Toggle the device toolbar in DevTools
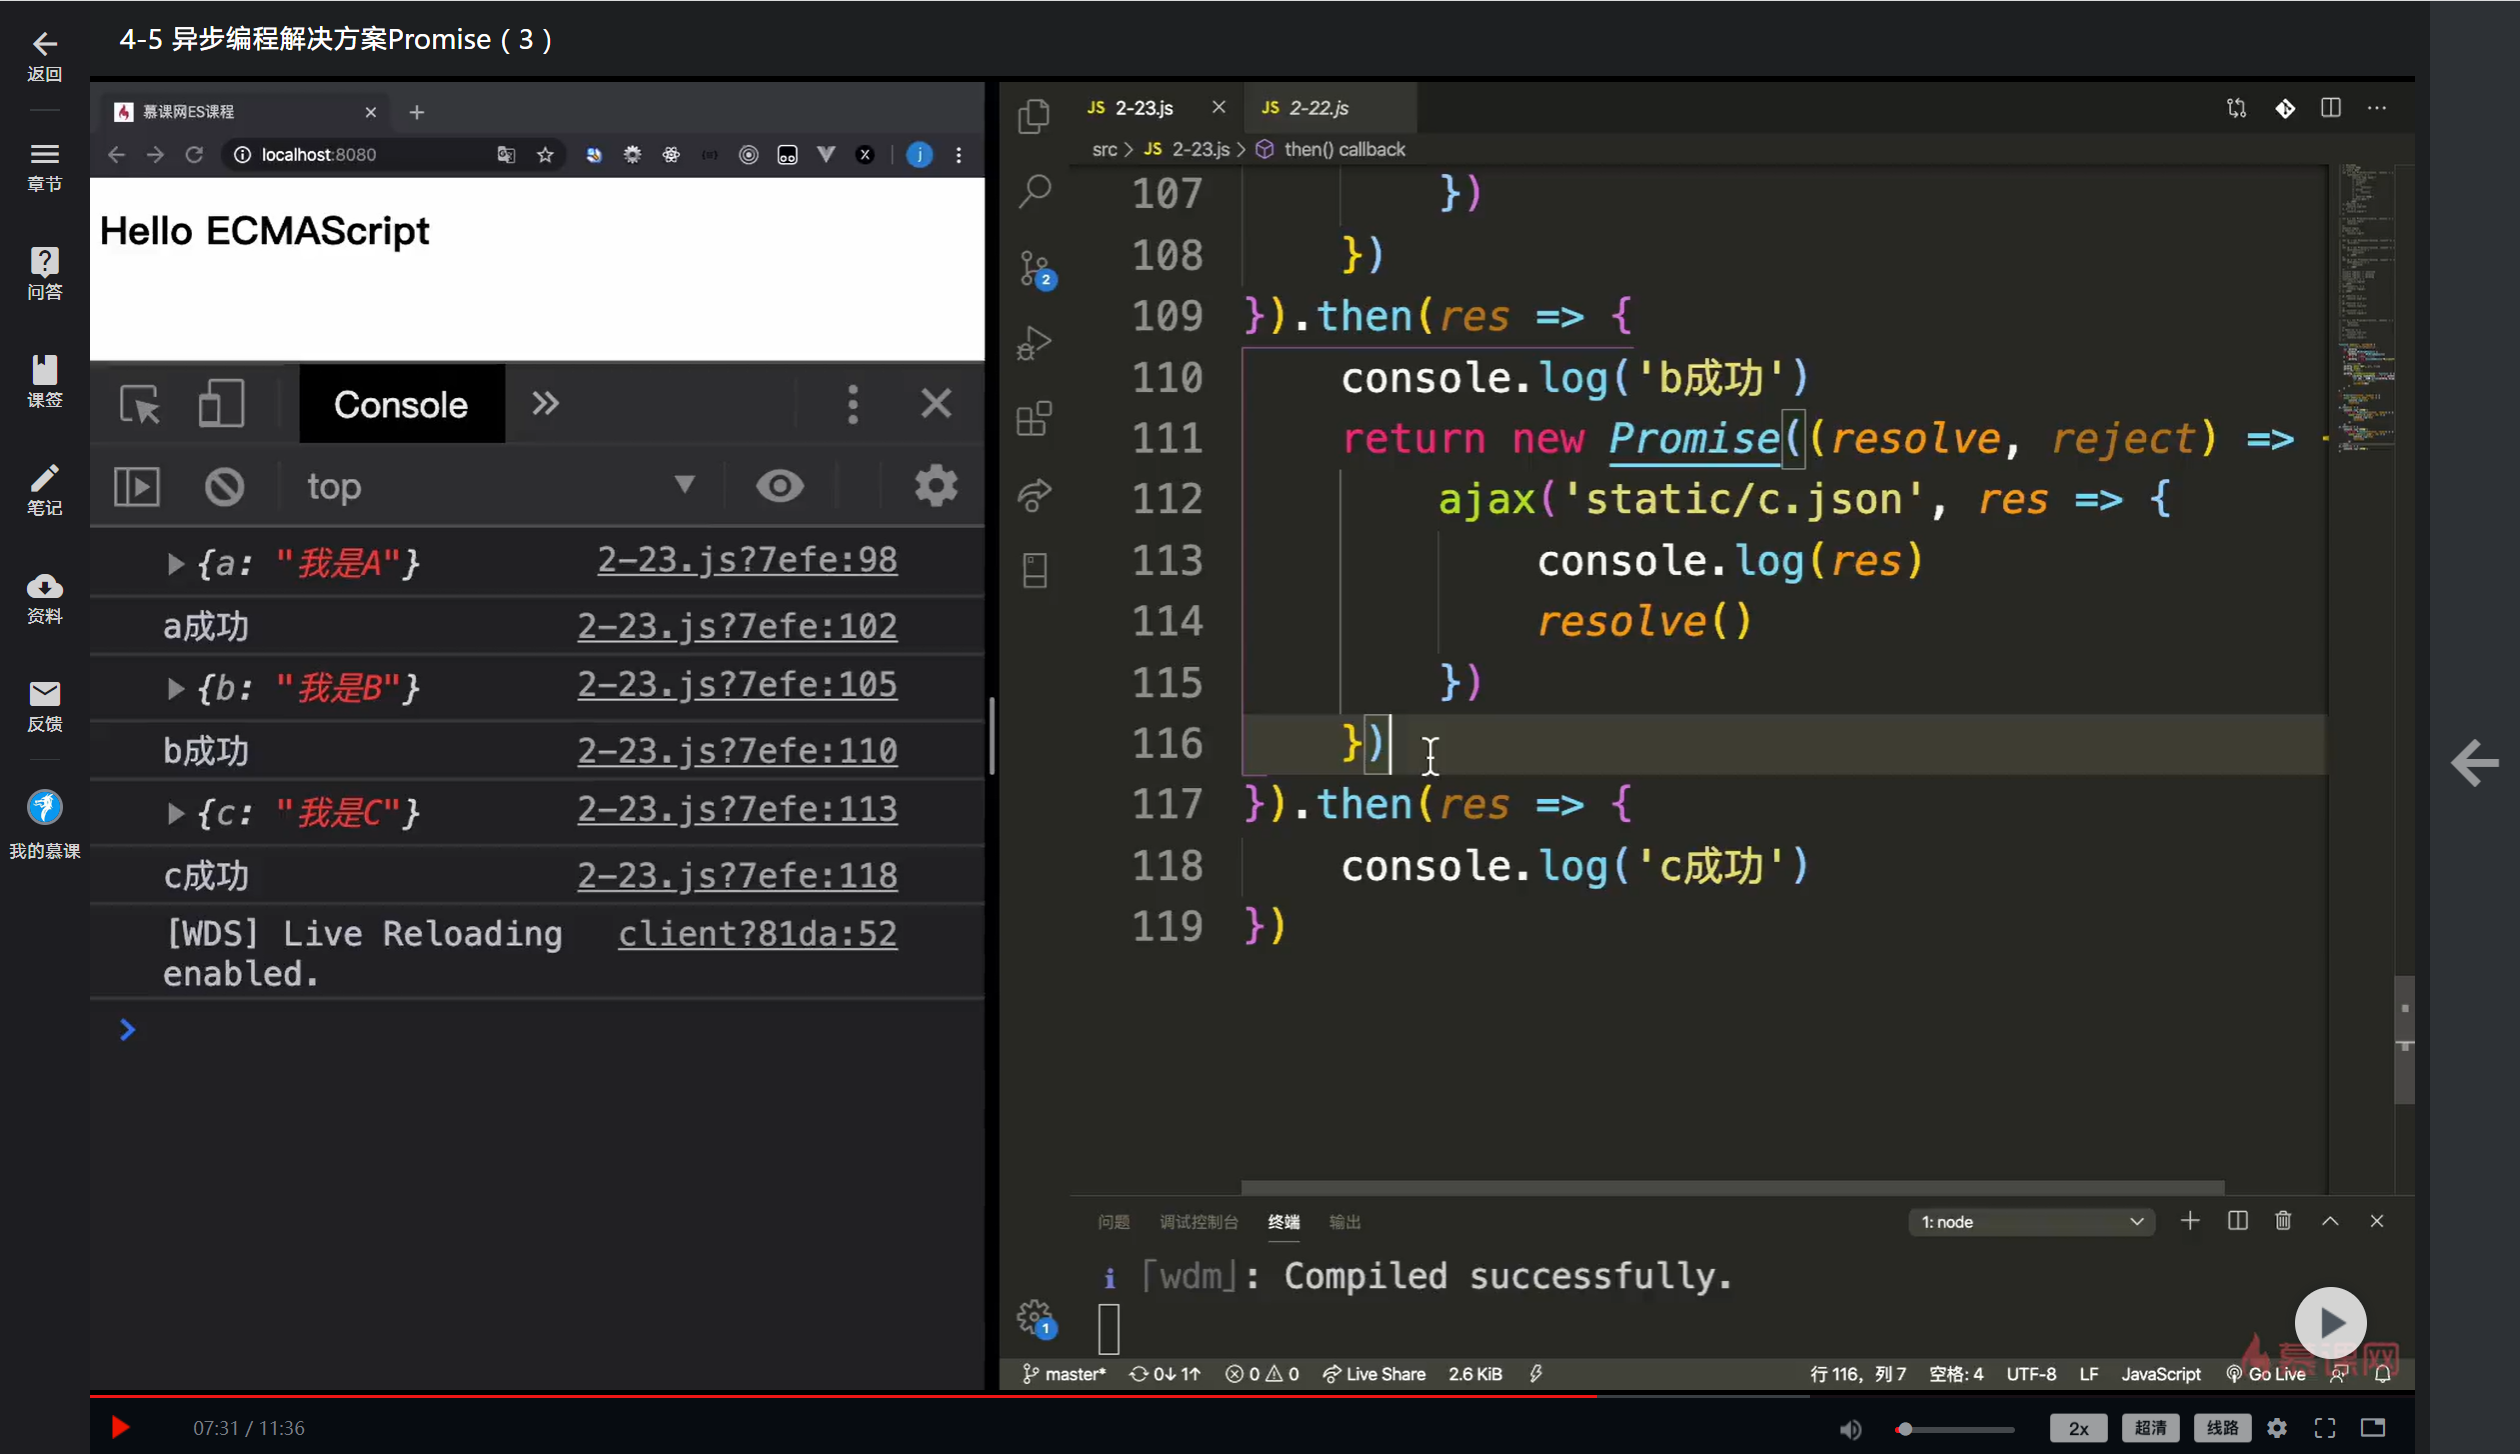This screenshot has height=1454, width=2520. click(221, 404)
